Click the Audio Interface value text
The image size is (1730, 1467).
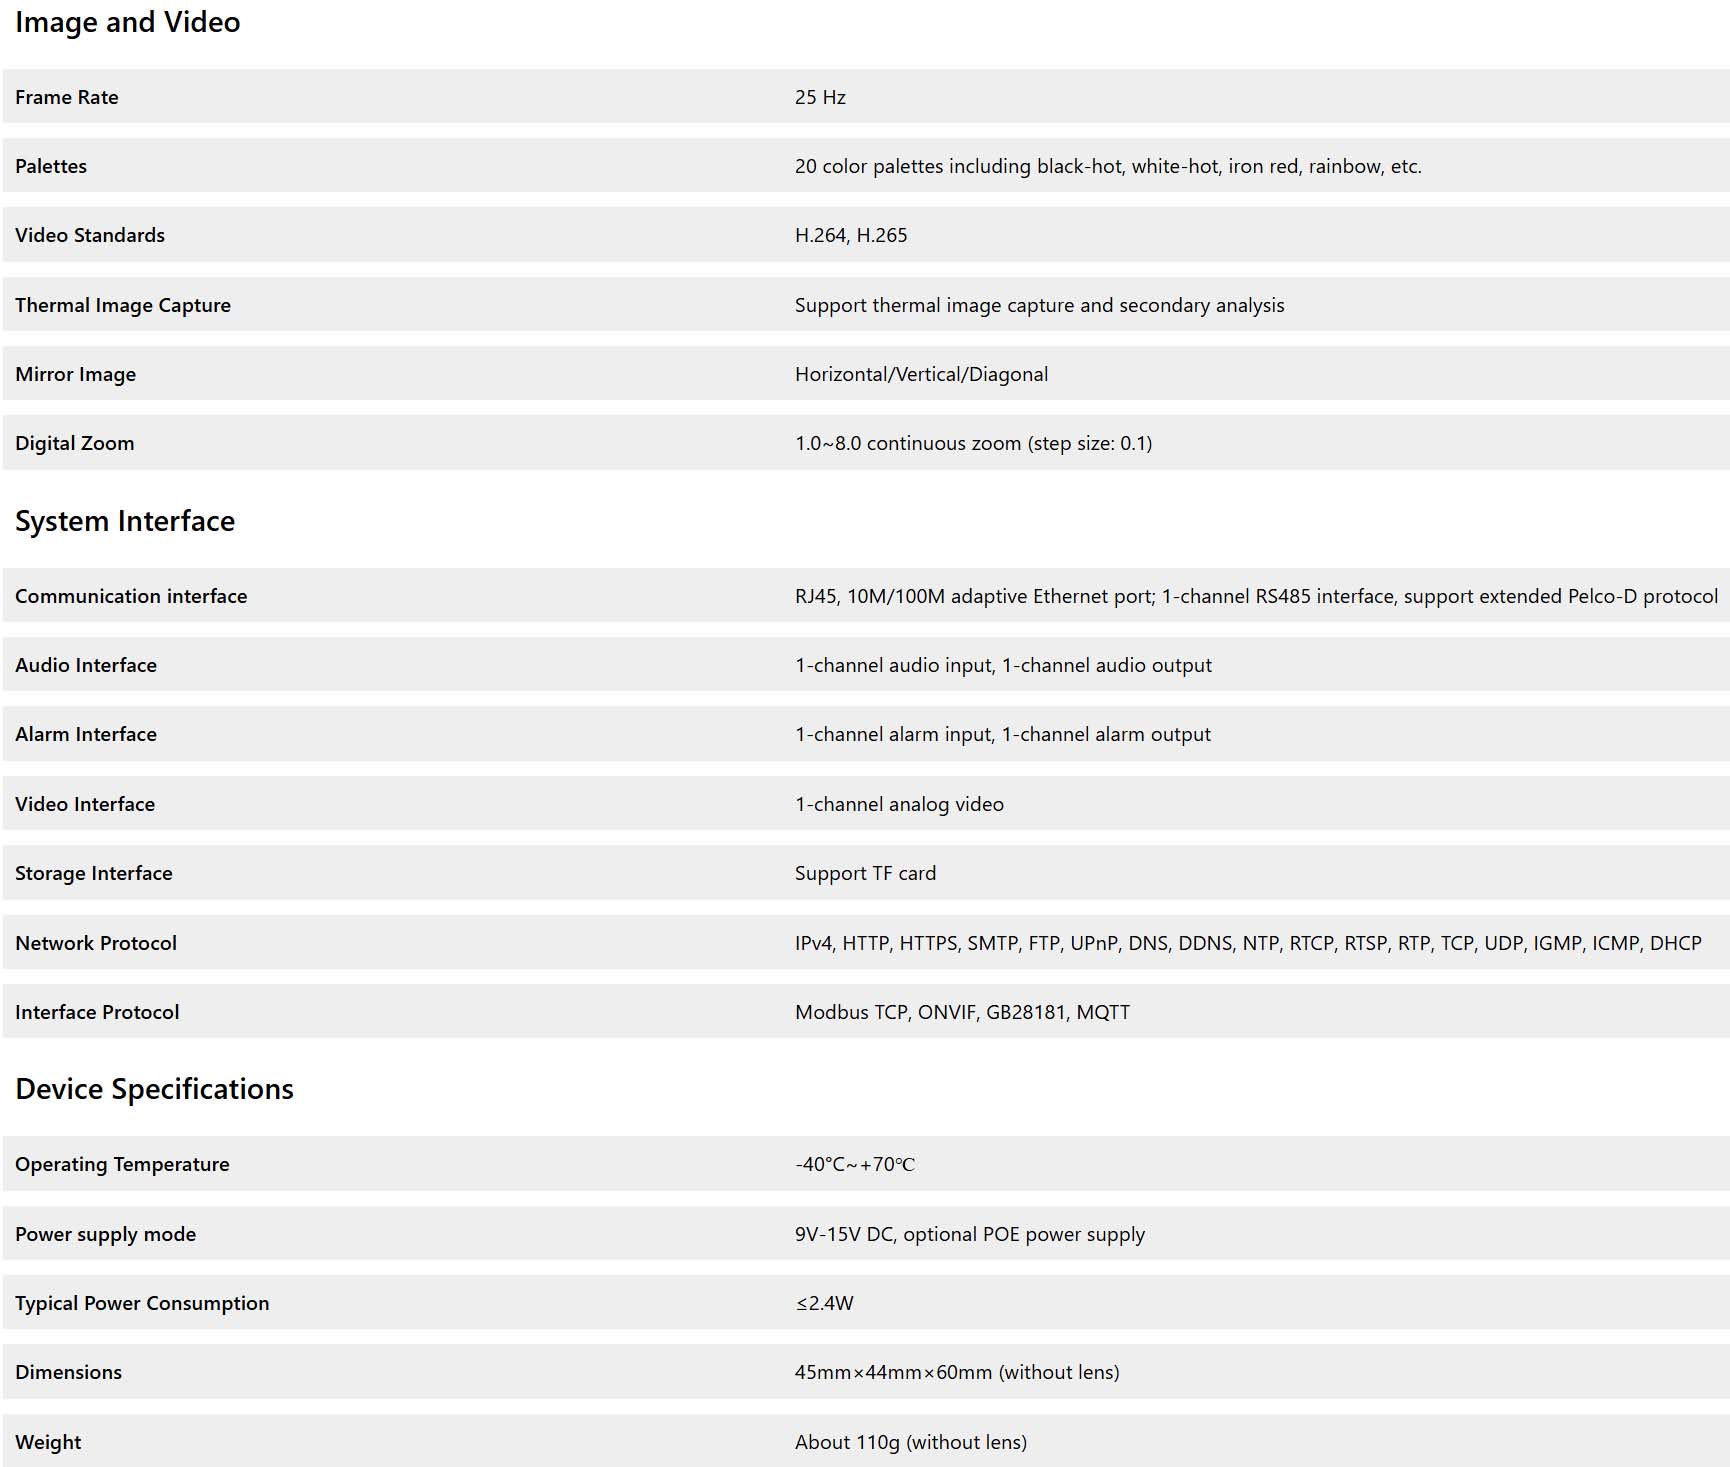coord(1003,665)
